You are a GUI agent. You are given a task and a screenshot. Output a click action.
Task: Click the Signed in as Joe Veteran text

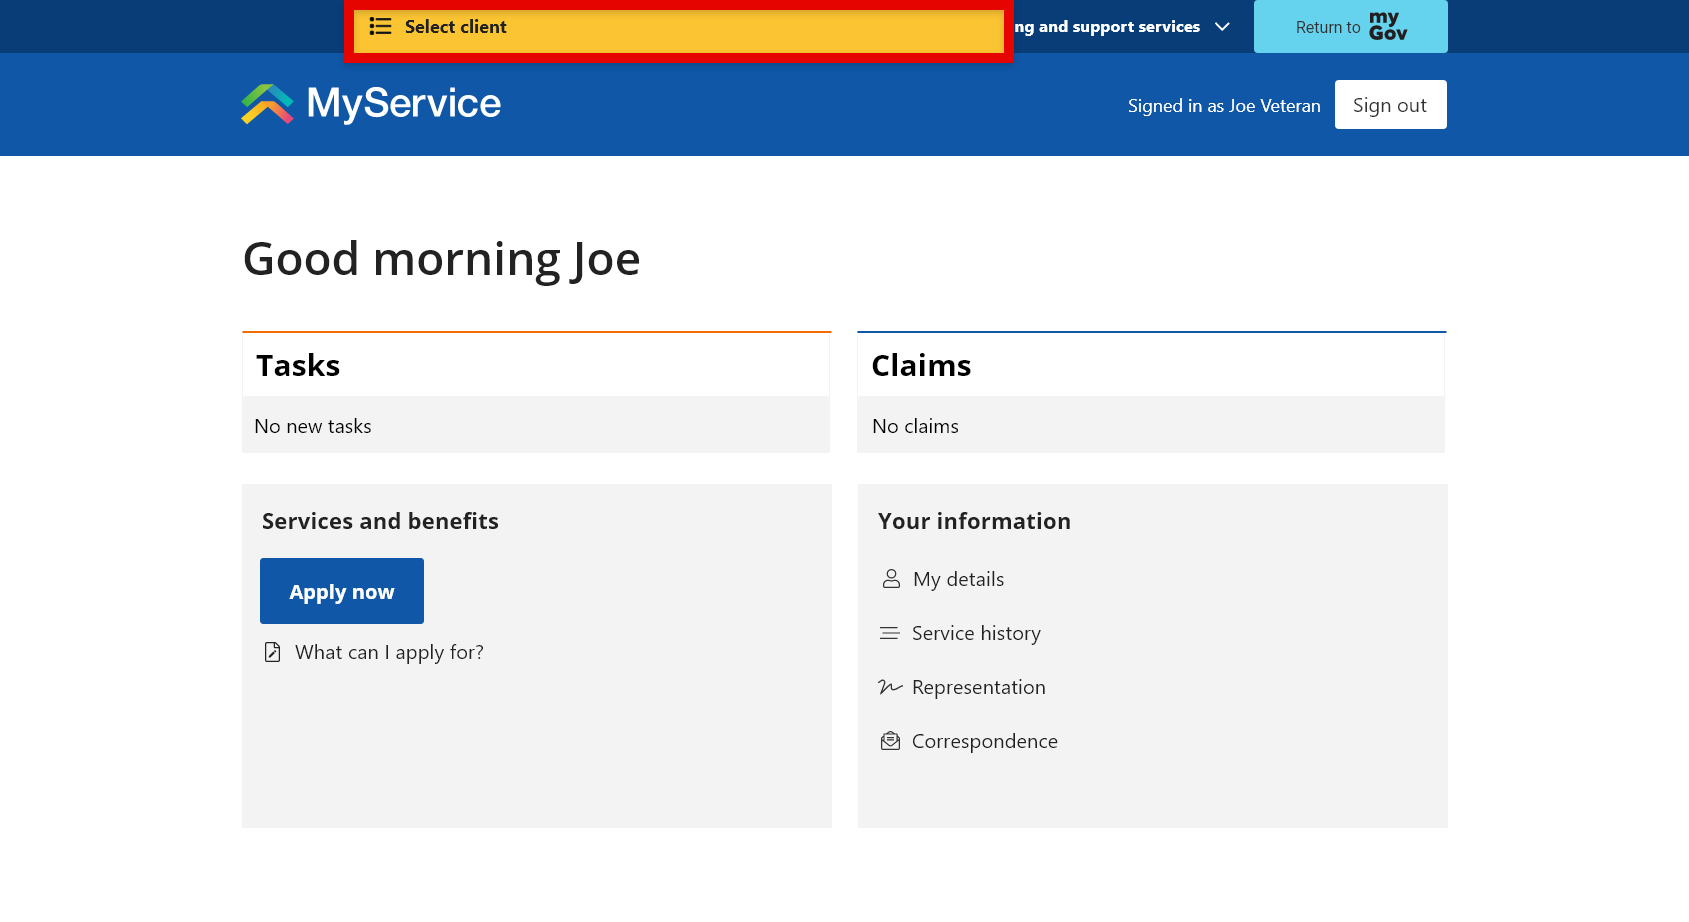[x=1223, y=104]
